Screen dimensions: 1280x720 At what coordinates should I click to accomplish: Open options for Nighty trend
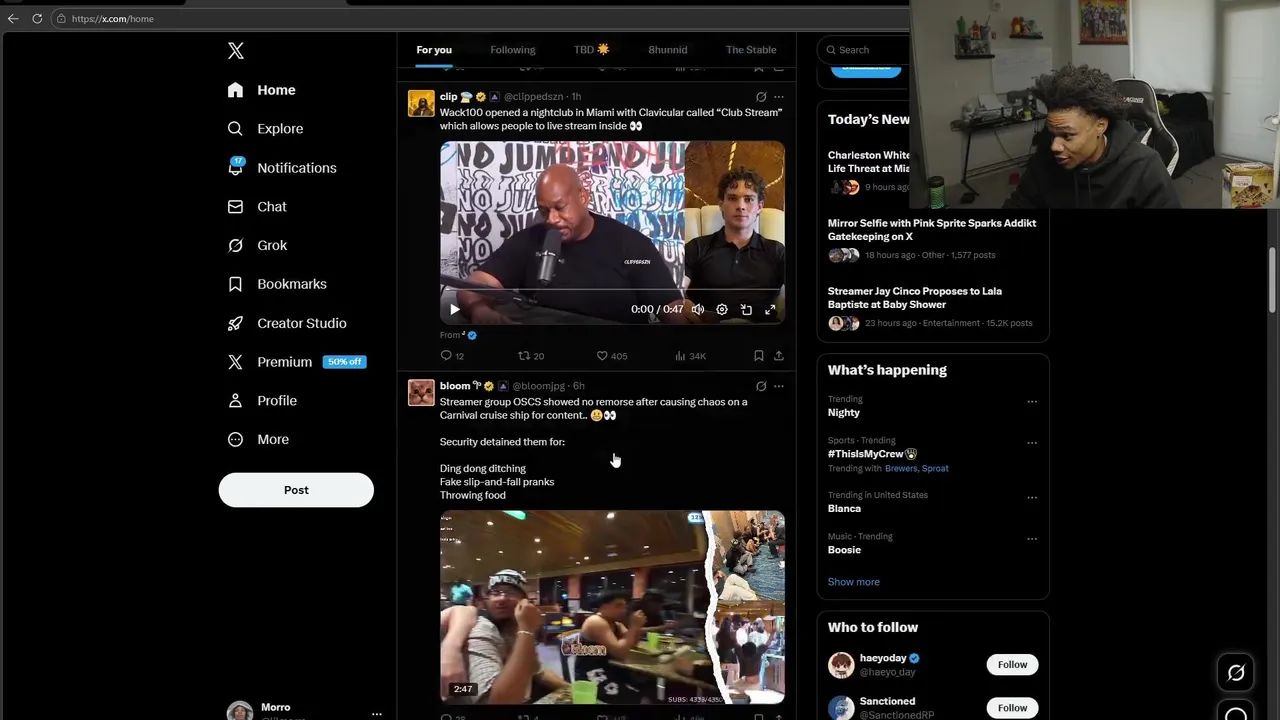pyautogui.click(x=1032, y=402)
